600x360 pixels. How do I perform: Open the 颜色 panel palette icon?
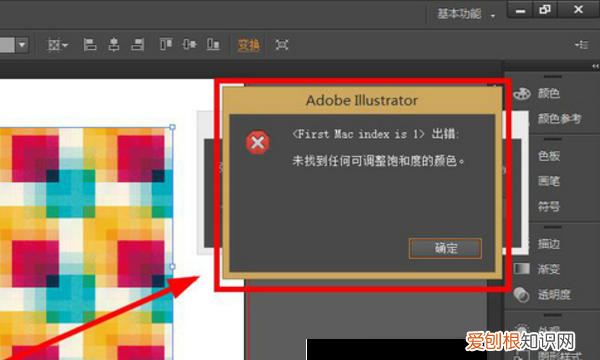point(522,93)
